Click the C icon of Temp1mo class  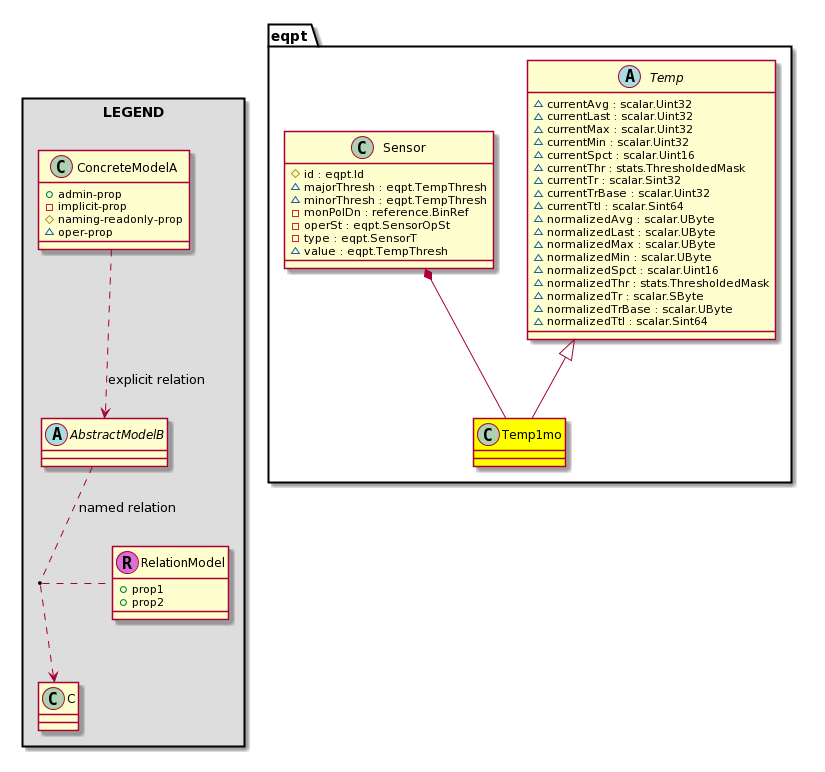488,434
